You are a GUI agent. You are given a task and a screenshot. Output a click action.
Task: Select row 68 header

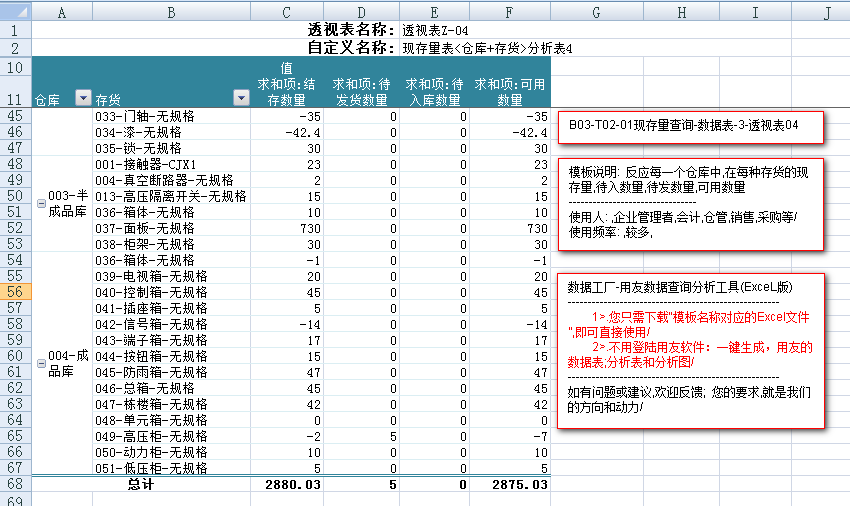(16, 484)
